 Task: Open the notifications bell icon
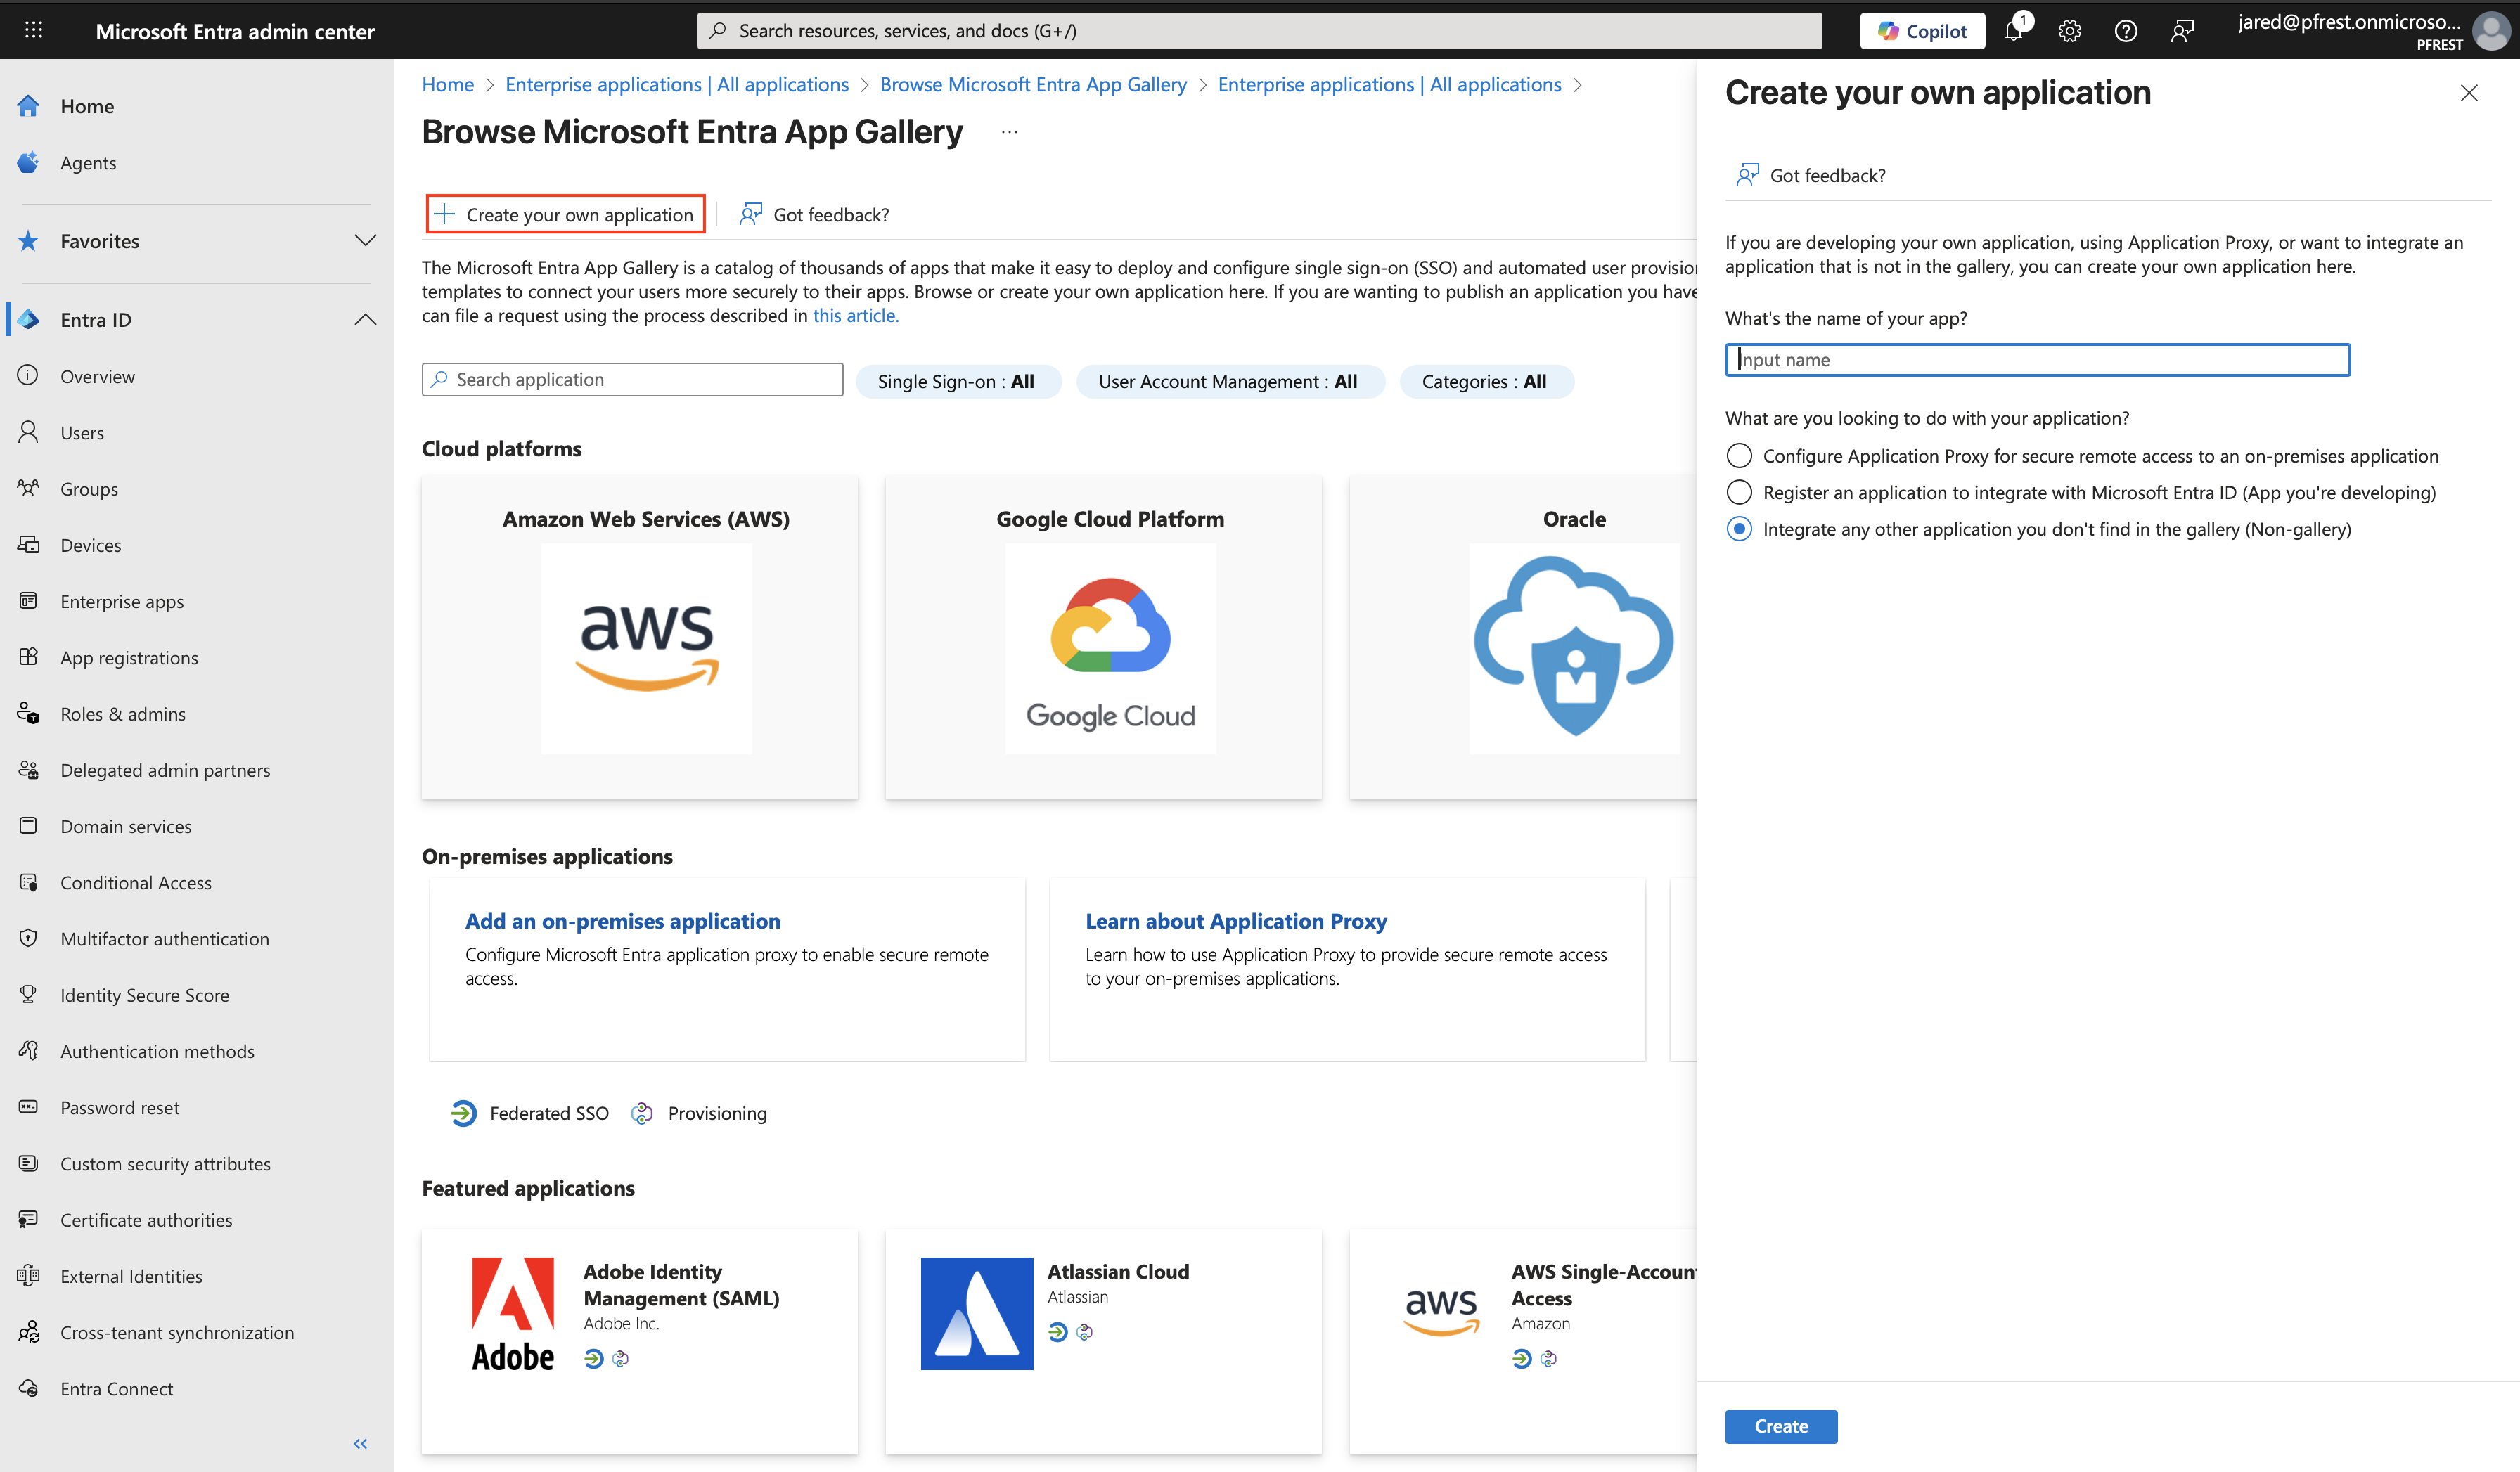pos(2013,31)
